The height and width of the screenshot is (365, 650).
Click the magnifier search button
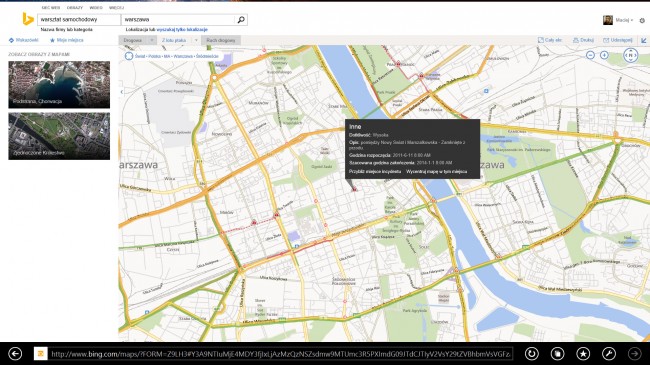[x=241, y=19]
